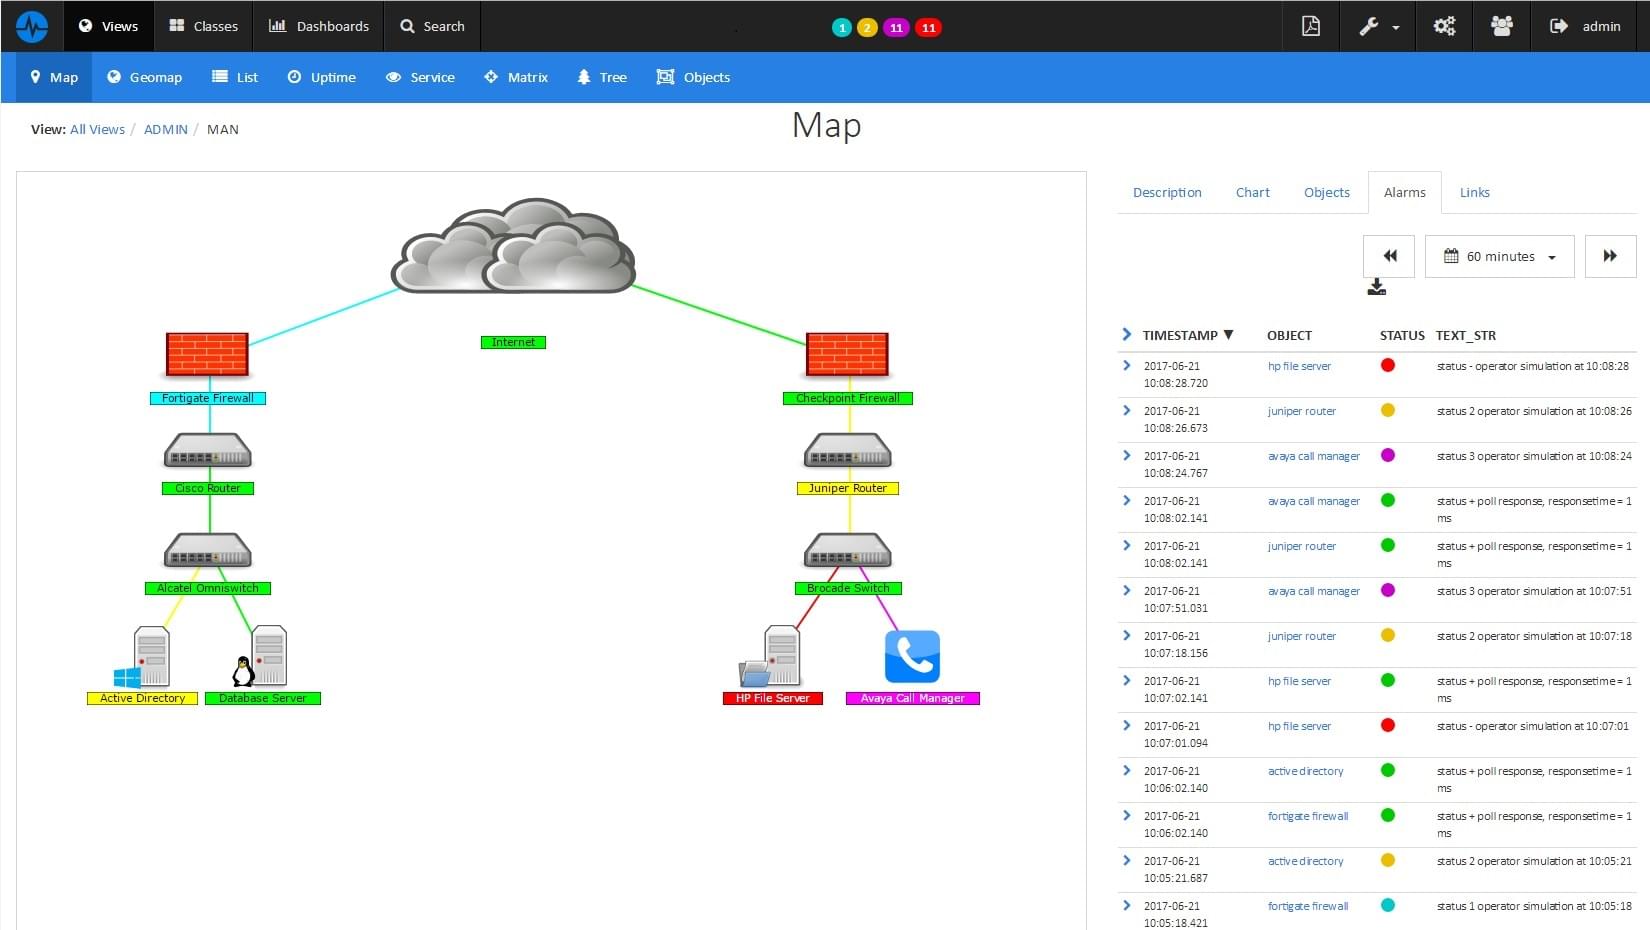This screenshot has width=1650, height=930.
Task: Open avaya call manager link at 10:08:24
Action: coord(1314,456)
